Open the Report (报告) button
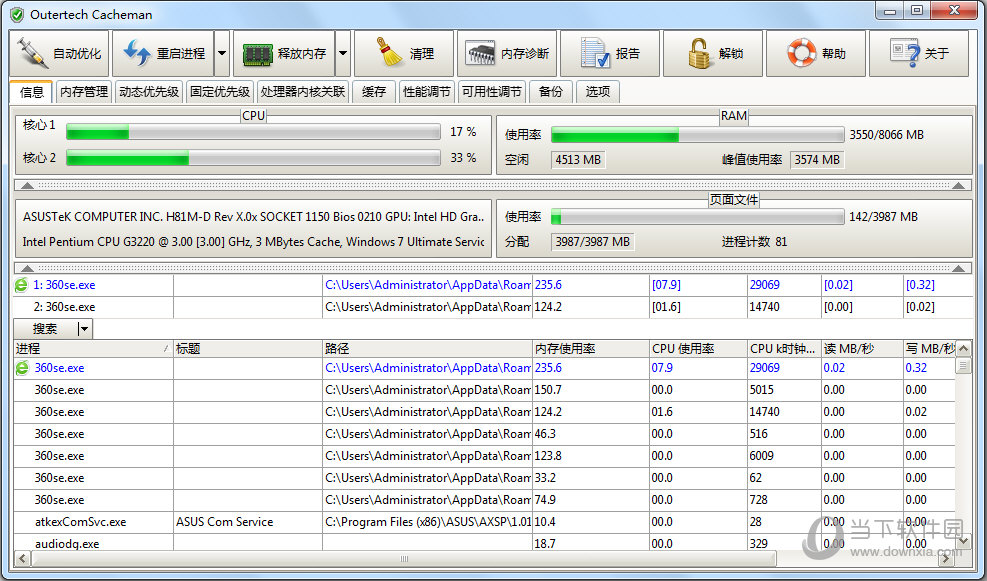Image resolution: width=987 pixels, height=581 pixels. tap(610, 54)
